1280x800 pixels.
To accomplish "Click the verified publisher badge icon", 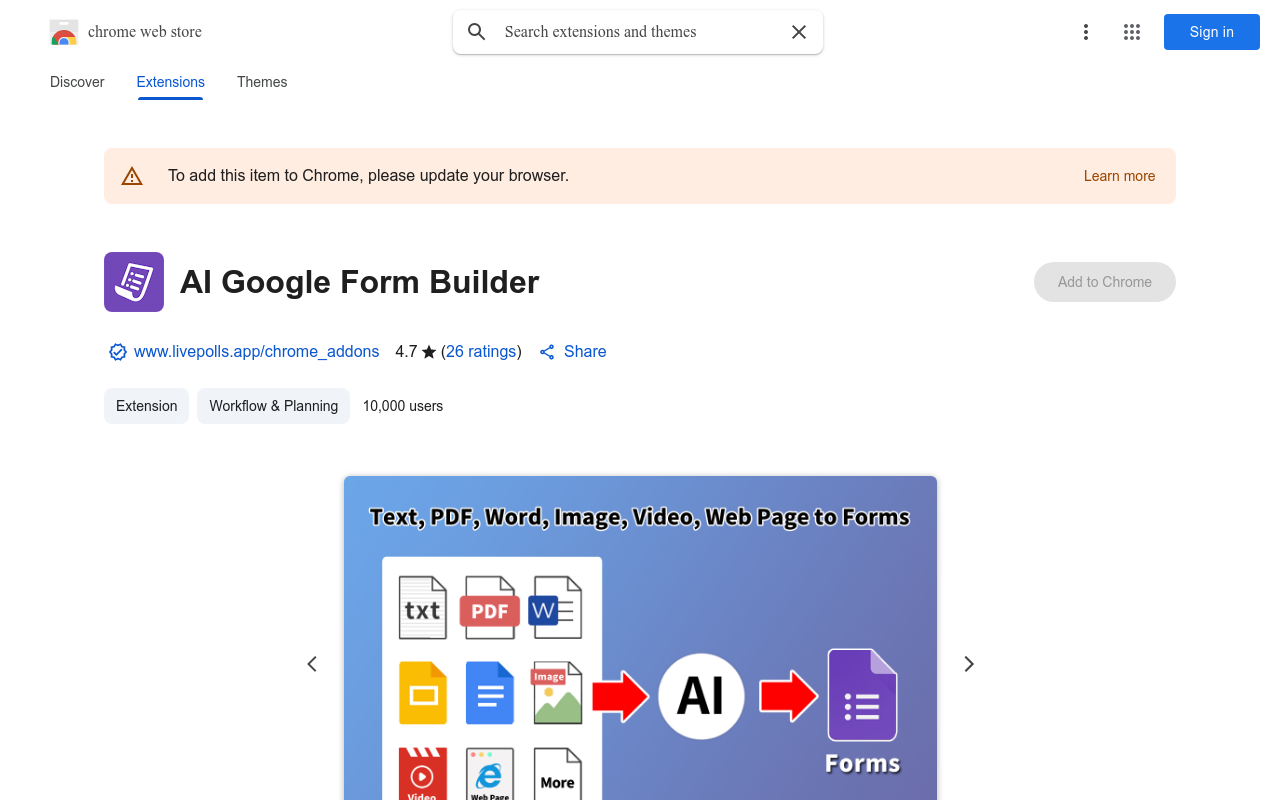I will pyautogui.click(x=118, y=352).
